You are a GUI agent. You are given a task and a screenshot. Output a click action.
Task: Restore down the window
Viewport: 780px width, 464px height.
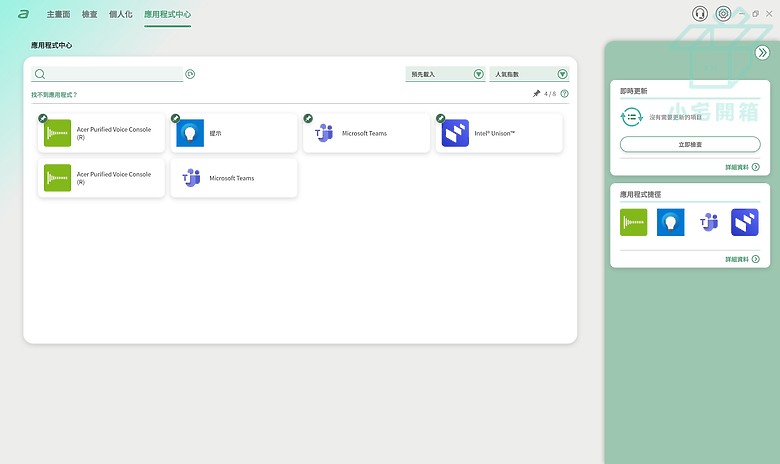pyautogui.click(x=756, y=14)
